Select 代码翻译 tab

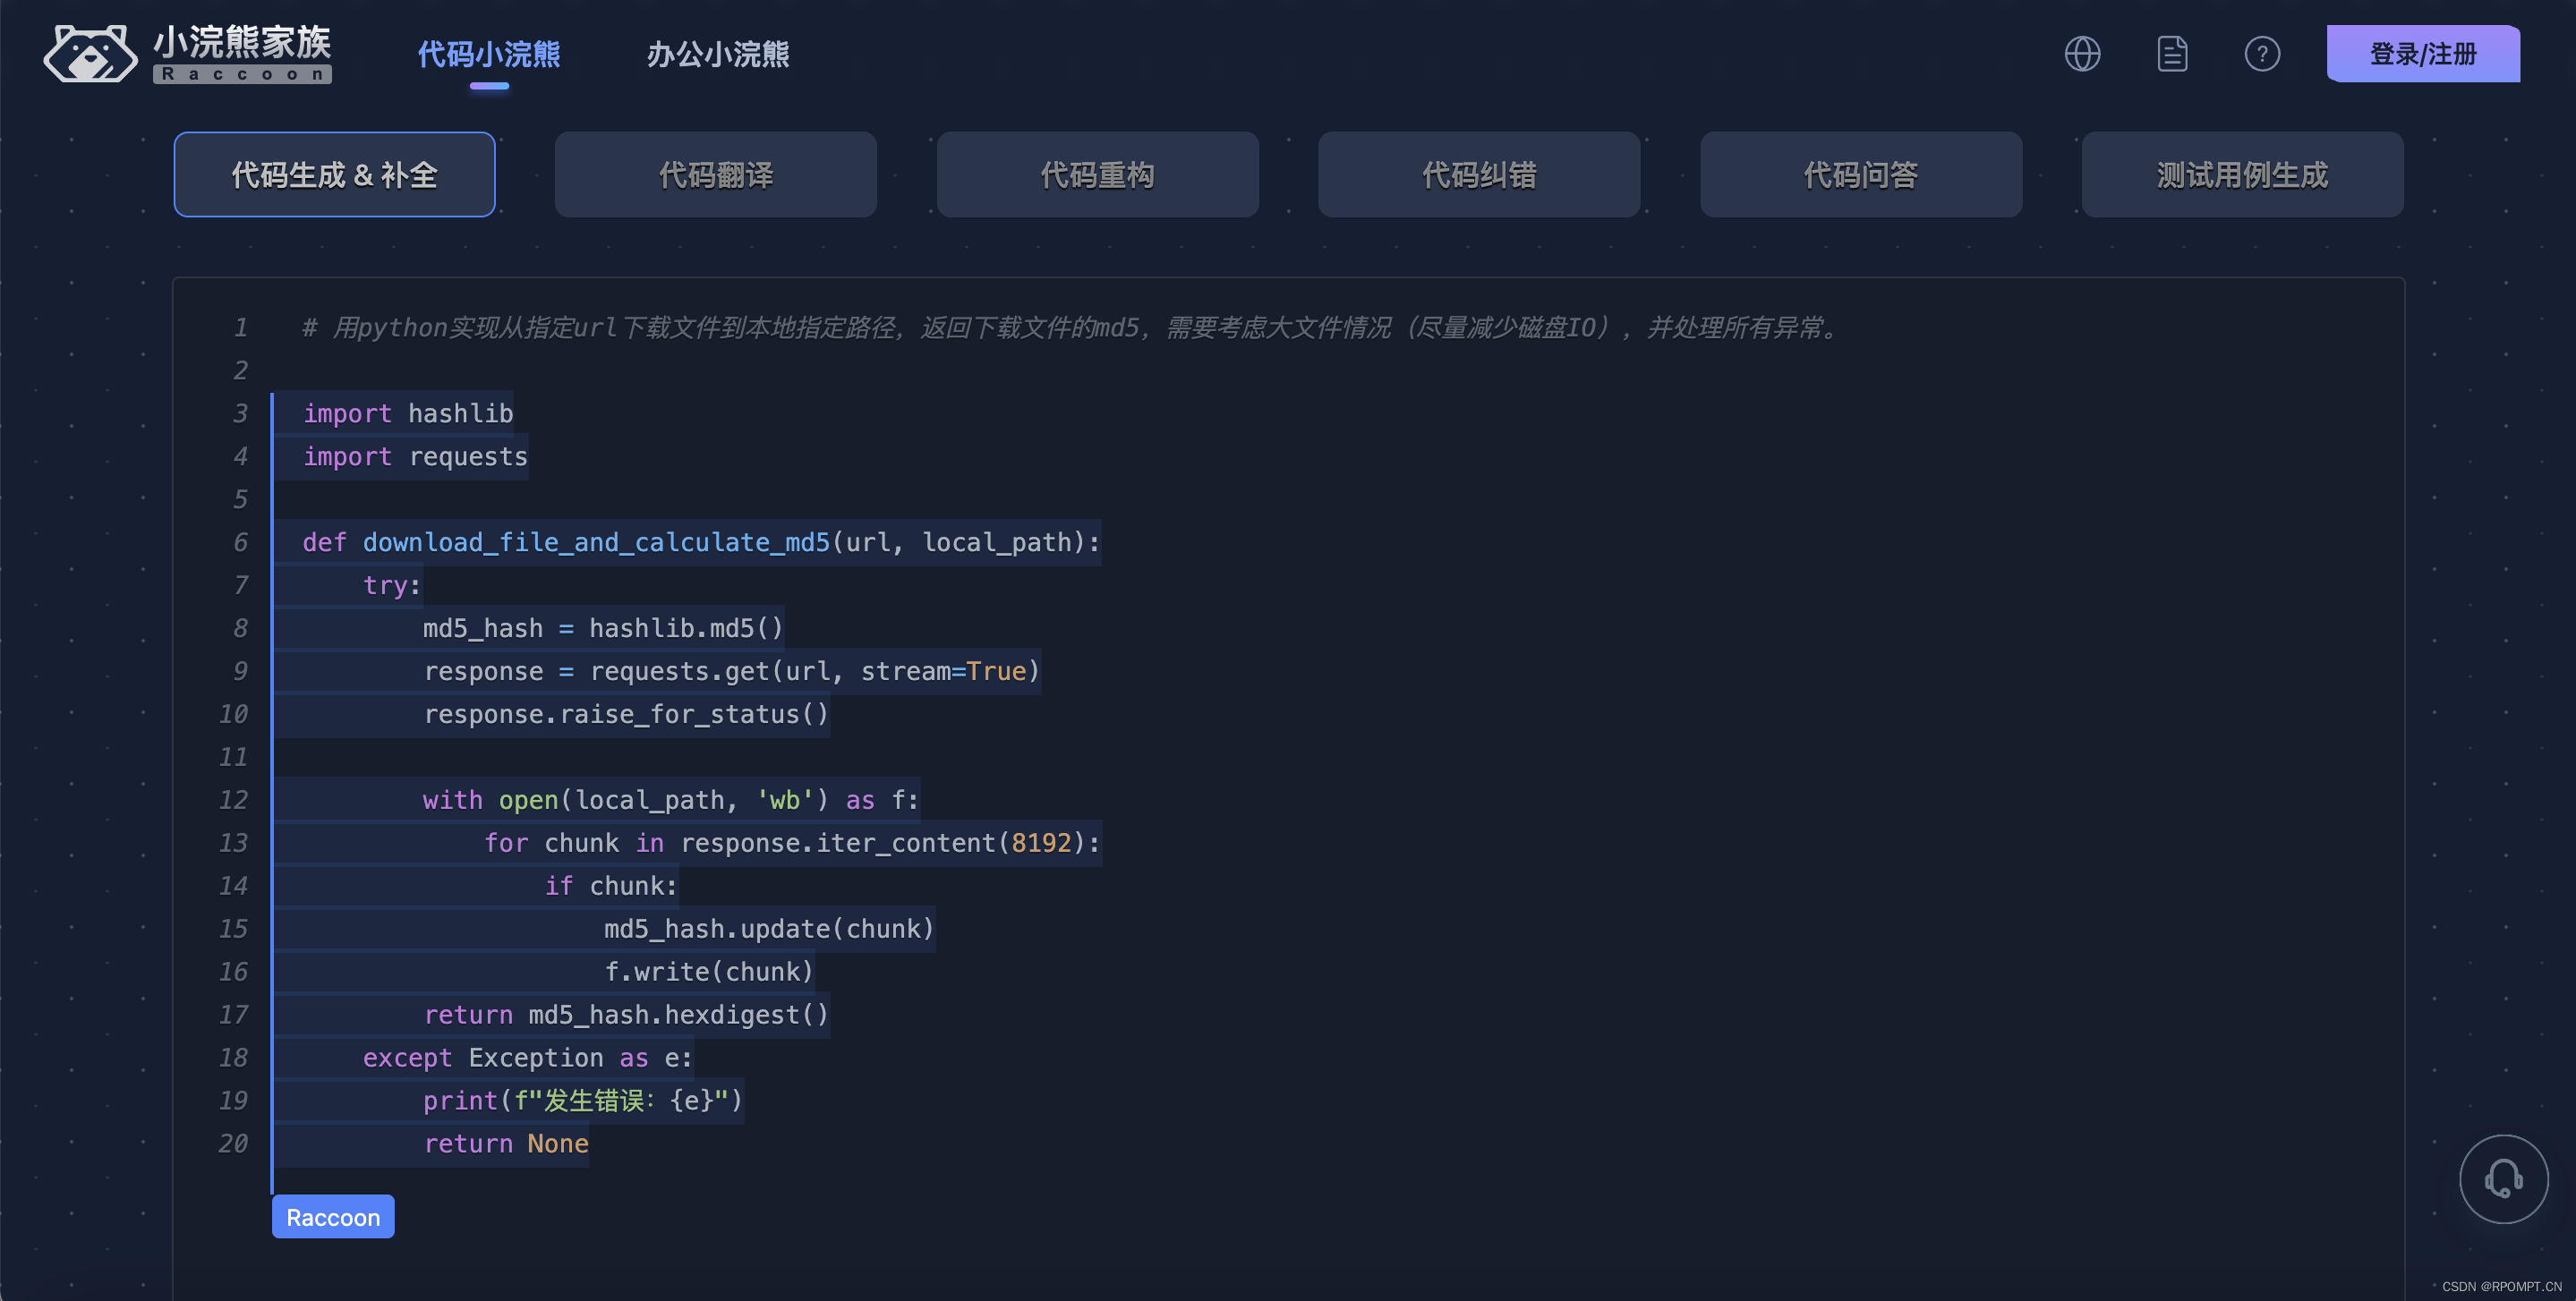point(716,175)
